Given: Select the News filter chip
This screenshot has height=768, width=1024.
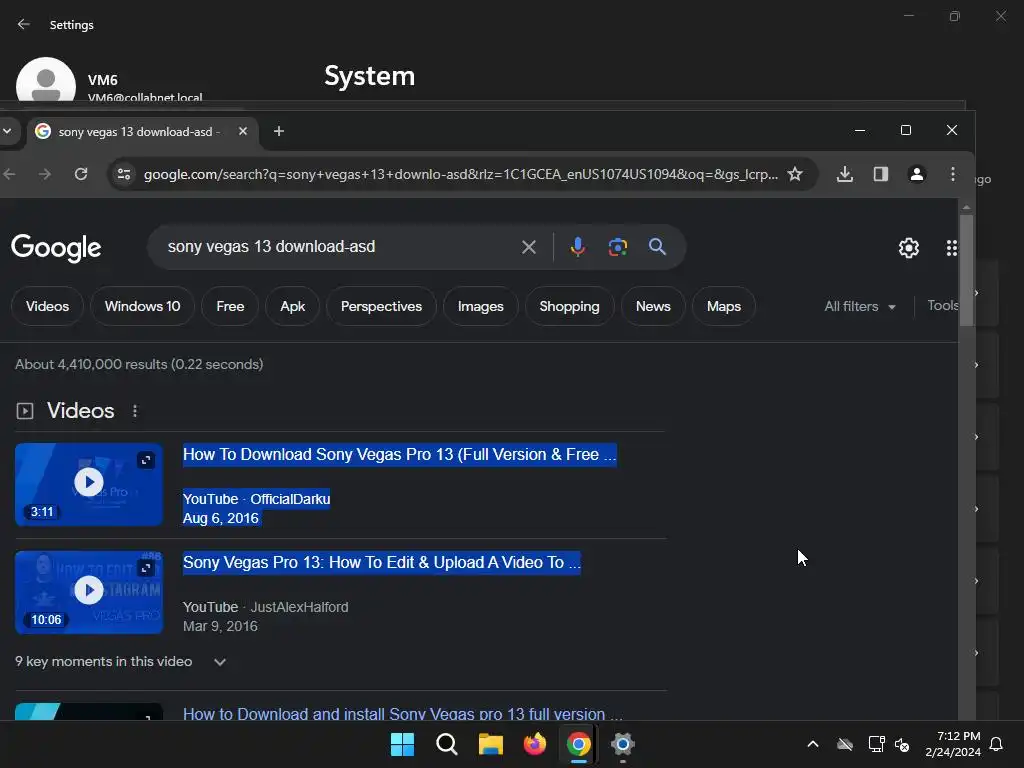Looking at the screenshot, I should click(x=653, y=306).
